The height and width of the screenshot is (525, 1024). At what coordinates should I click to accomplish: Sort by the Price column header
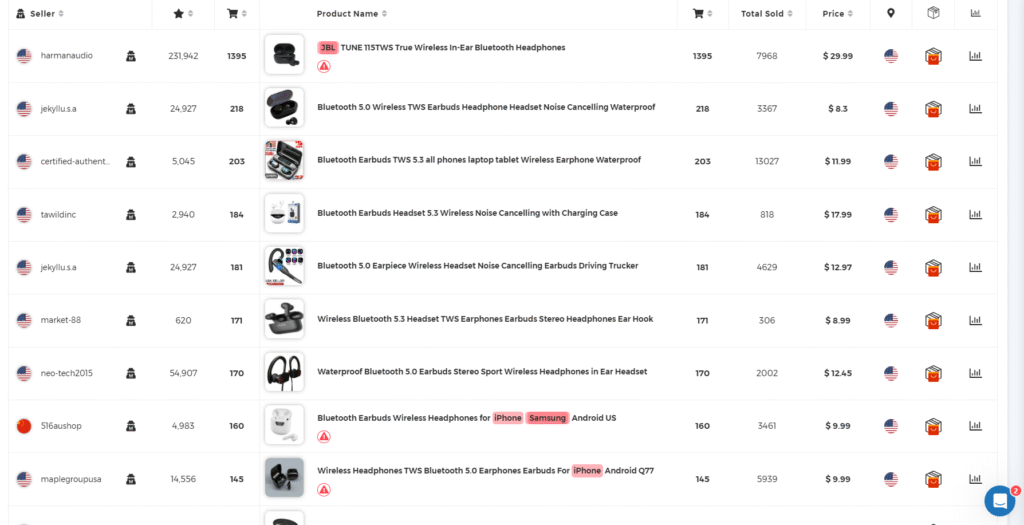pyautogui.click(x=837, y=14)
